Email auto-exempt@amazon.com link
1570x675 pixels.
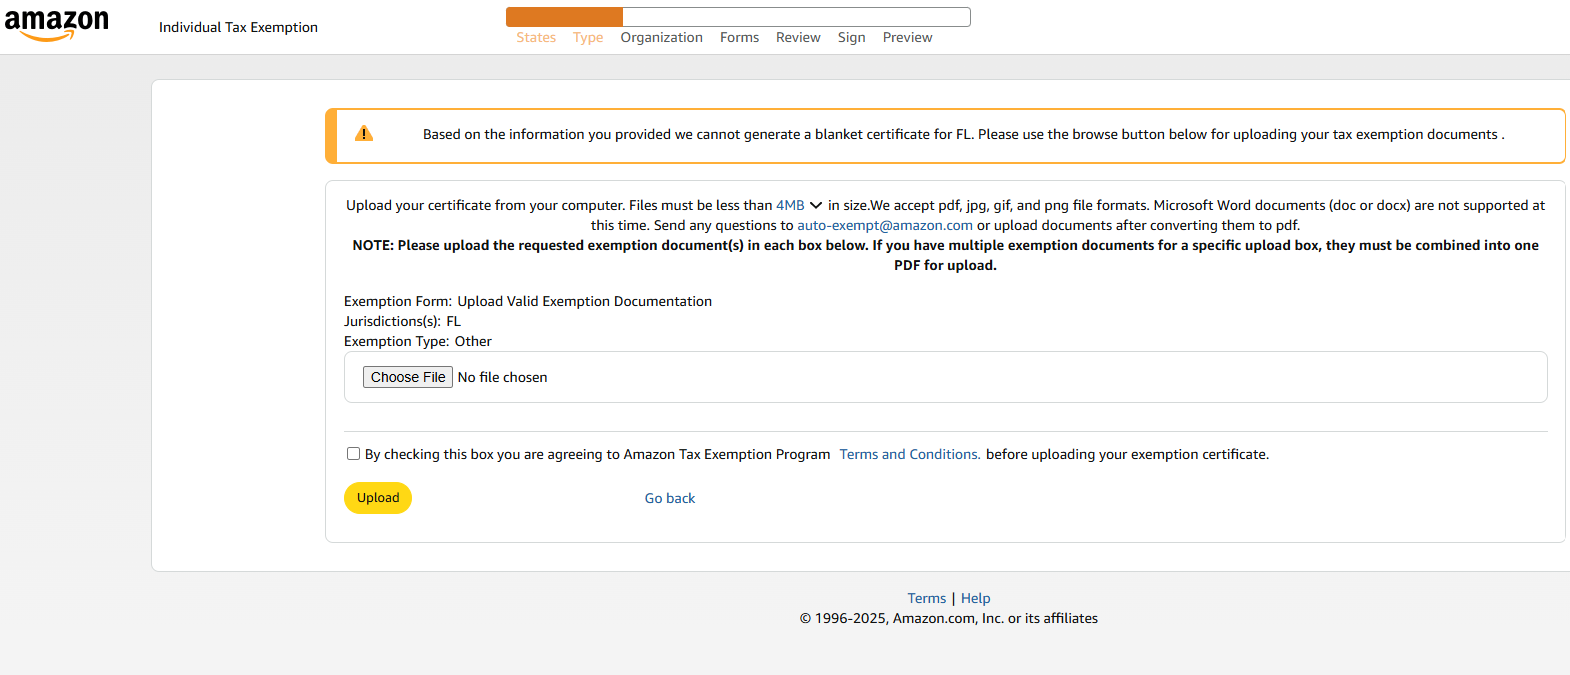885,225
